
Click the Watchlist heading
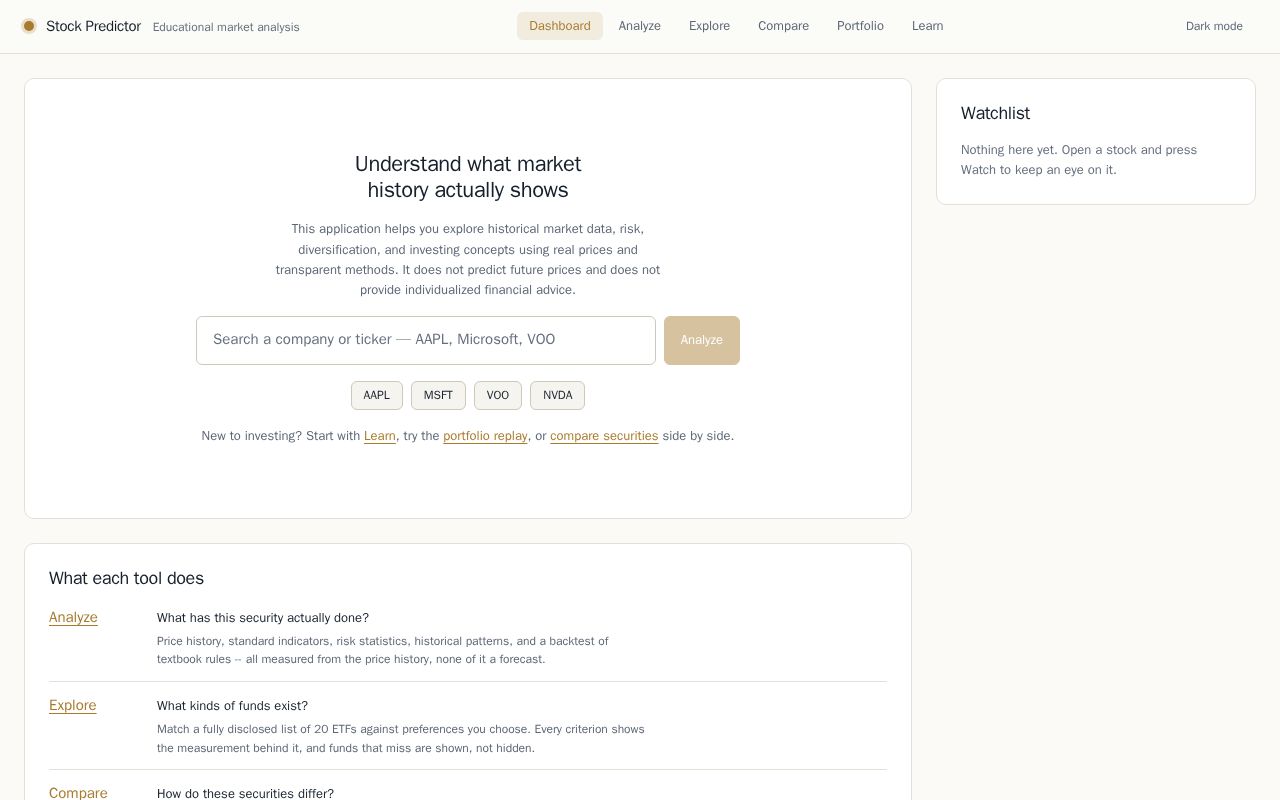[x=995, y=113]
